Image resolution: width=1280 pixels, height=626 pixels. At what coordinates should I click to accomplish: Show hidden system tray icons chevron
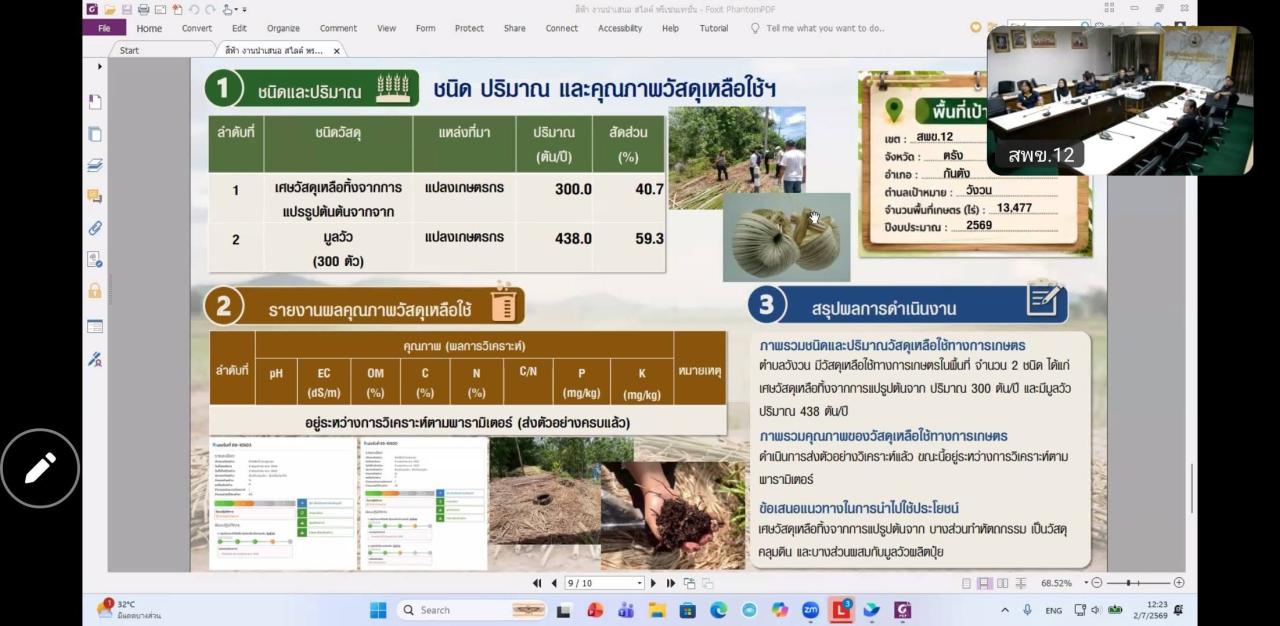tap(1005, 610)
